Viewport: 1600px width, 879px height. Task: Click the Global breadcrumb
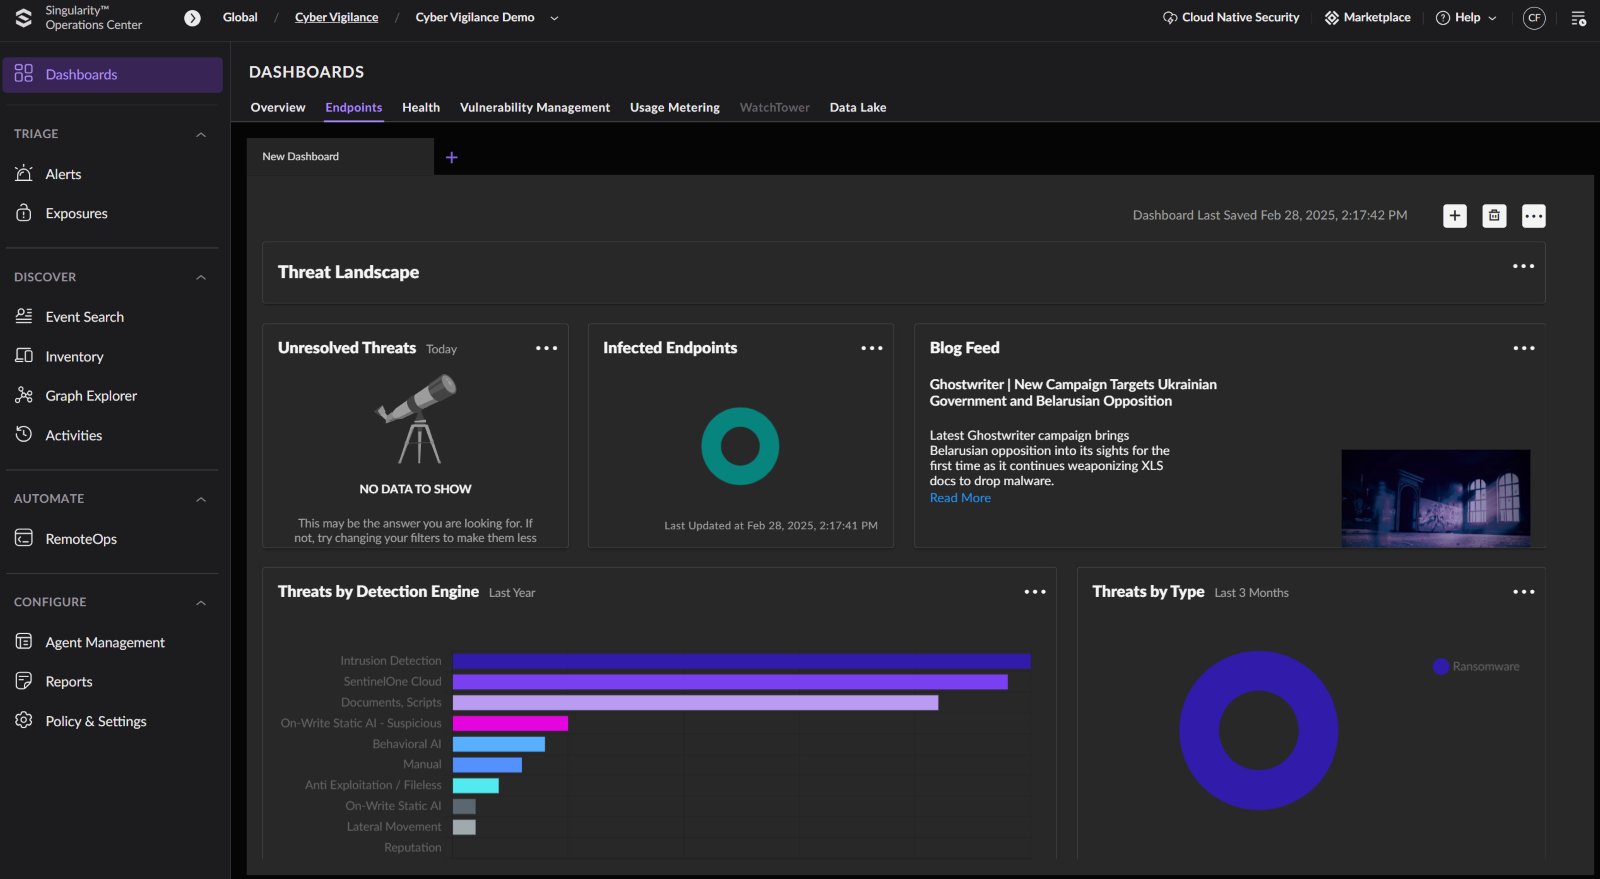coord(240,18)
